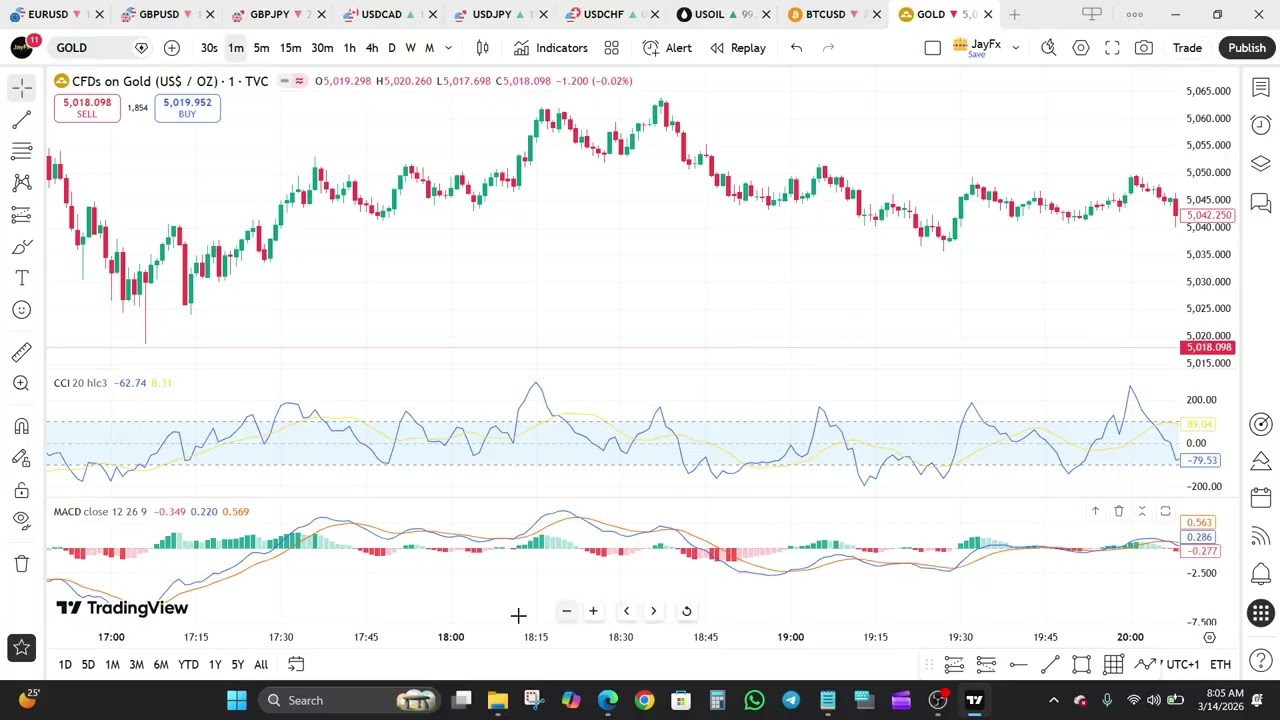Open the chats panel
The width and height of the screenshot is (1280, 720).
1260,203
